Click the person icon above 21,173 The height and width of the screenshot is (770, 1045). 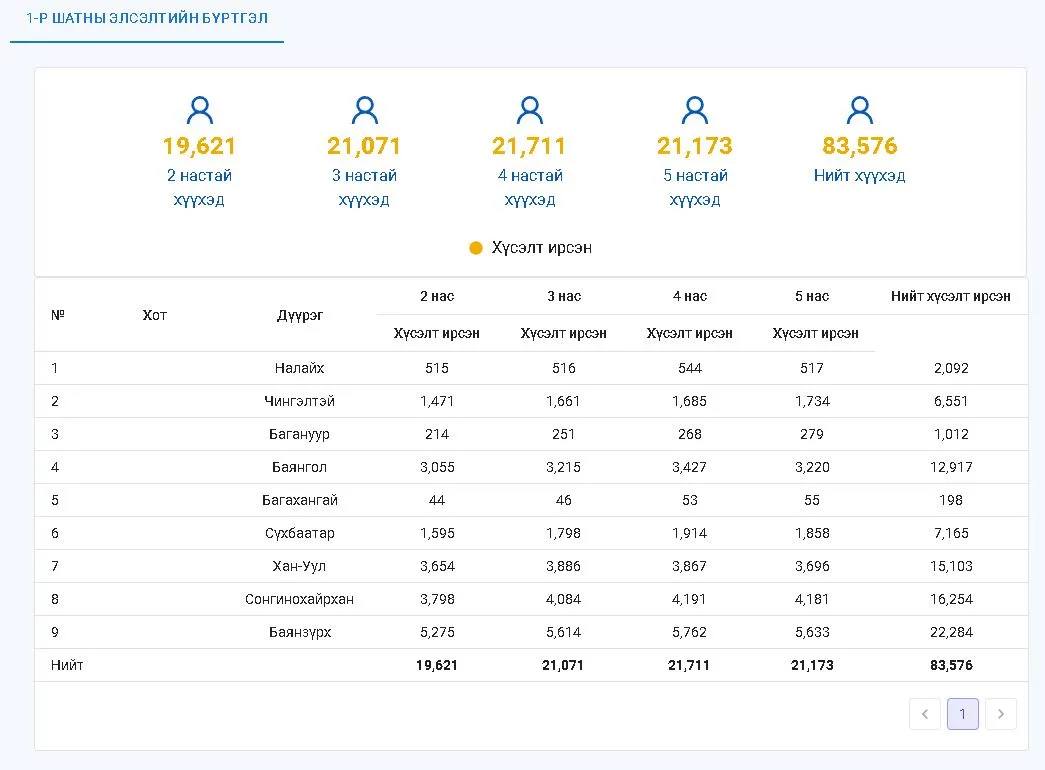(x=694, y=111)
